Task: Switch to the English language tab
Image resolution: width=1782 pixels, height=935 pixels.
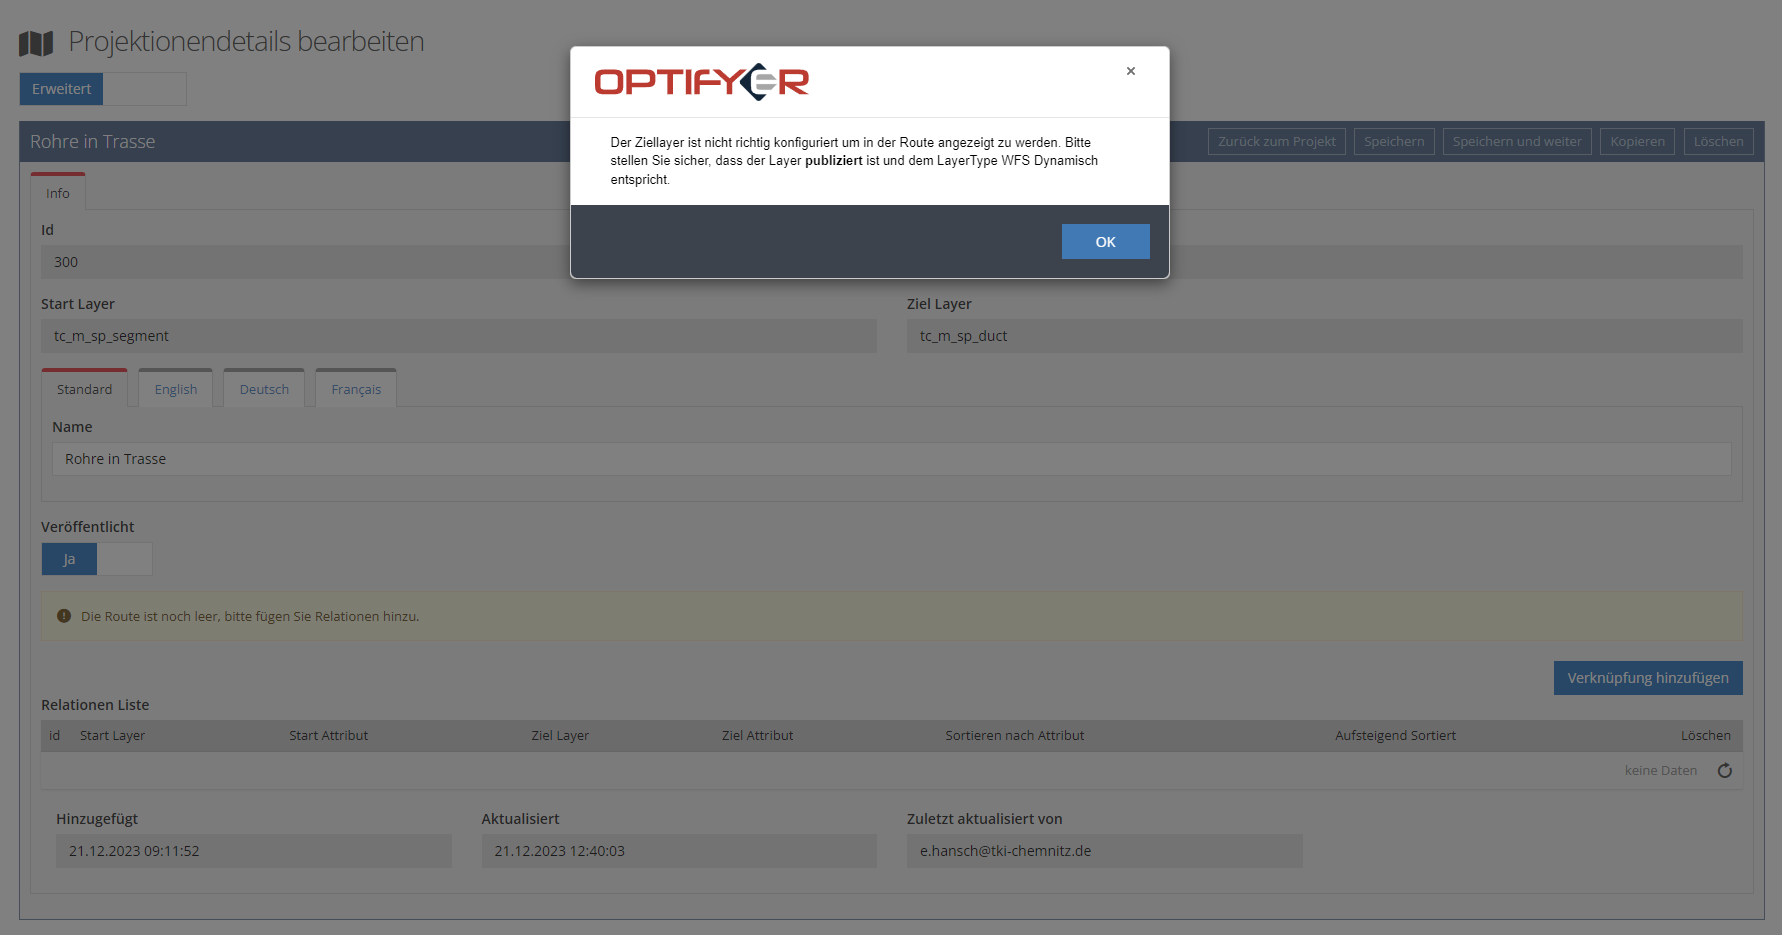Action: pyautogui.click(x=176, y=389)
